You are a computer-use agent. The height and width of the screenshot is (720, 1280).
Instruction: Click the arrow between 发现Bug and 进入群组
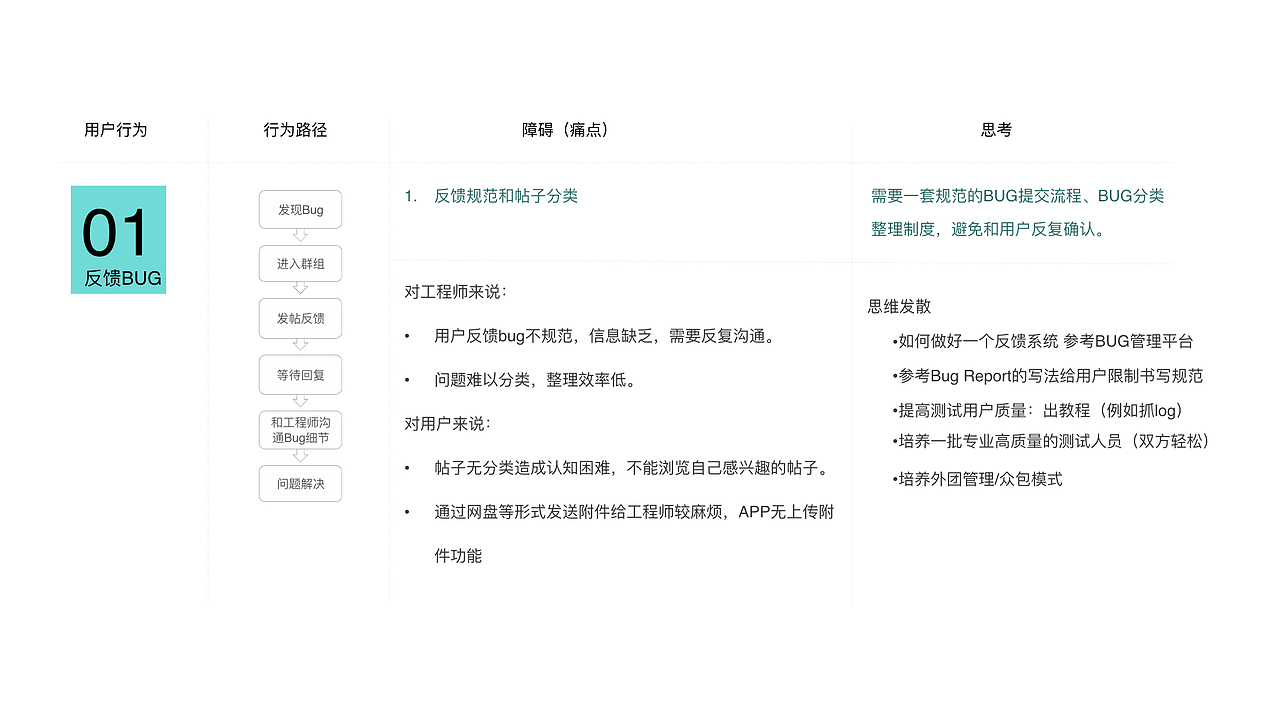300,236
